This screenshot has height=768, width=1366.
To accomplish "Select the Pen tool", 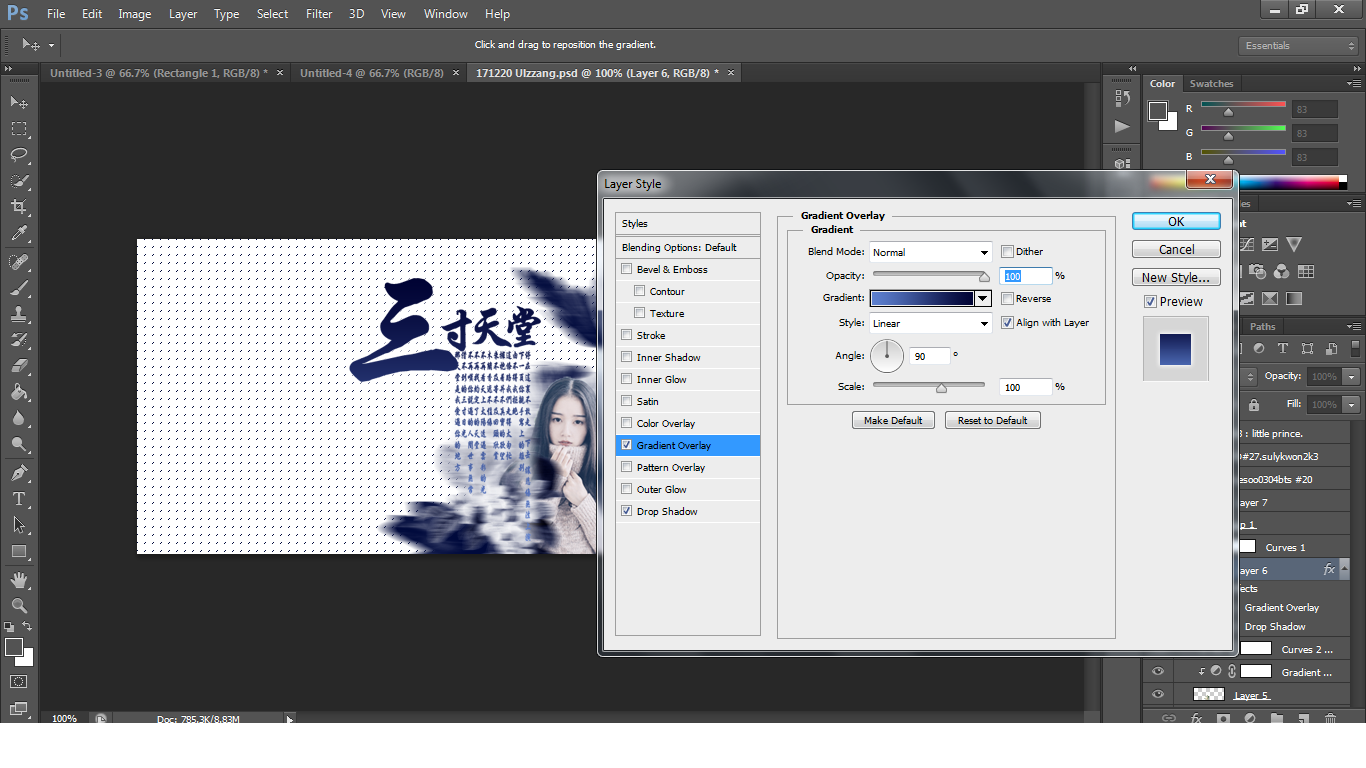I will click(x=19, y=472).
